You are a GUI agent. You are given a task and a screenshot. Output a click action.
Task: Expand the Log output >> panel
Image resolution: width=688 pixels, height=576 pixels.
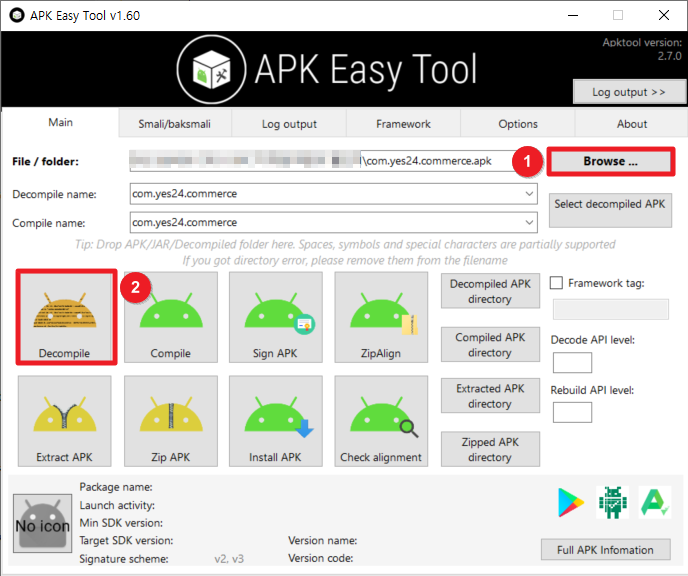pos(629,92)
